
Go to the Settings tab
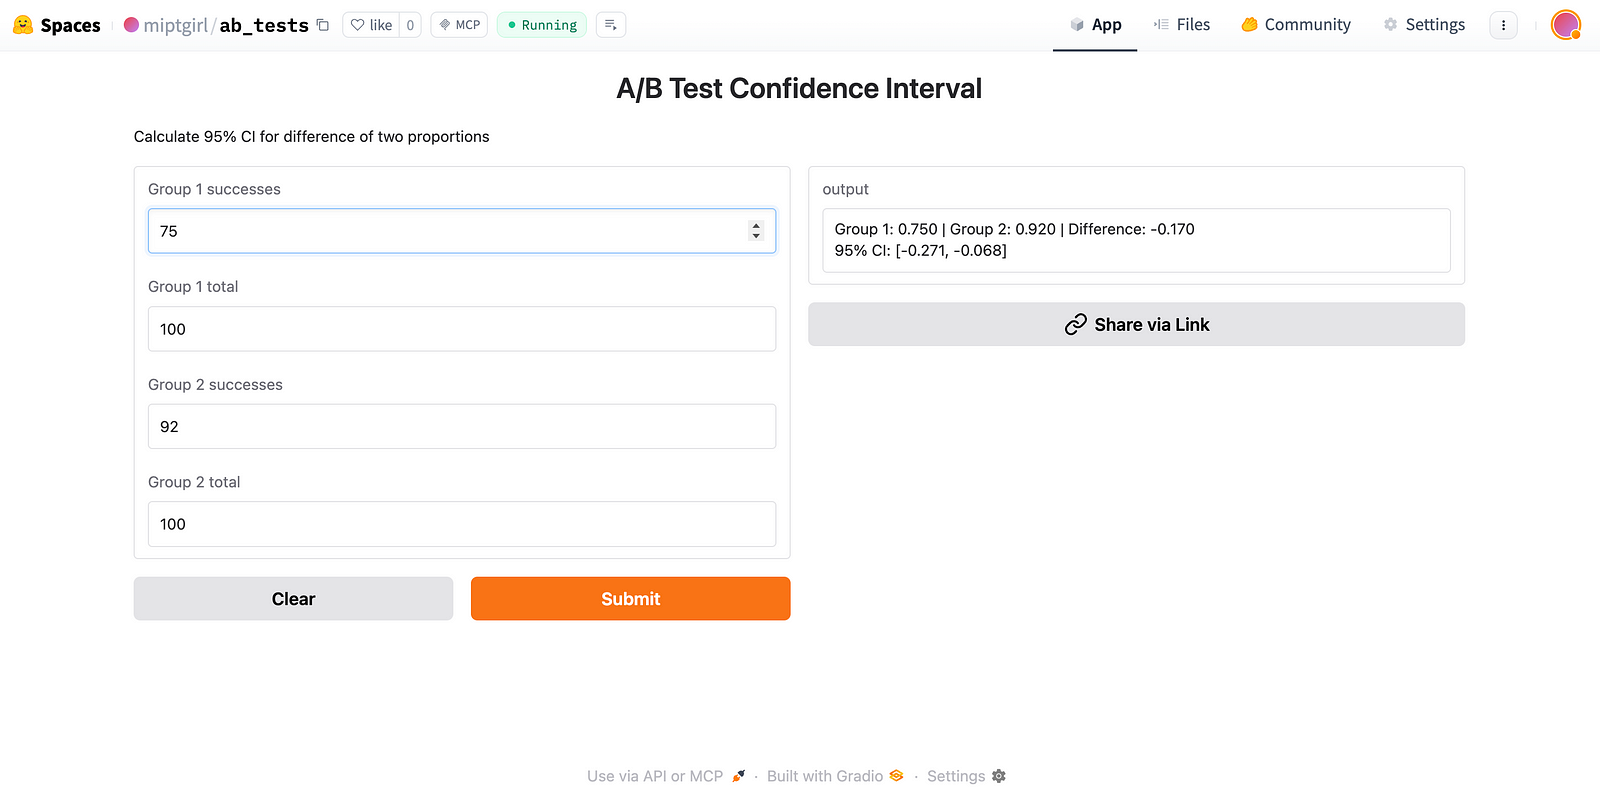[1424, 25]
